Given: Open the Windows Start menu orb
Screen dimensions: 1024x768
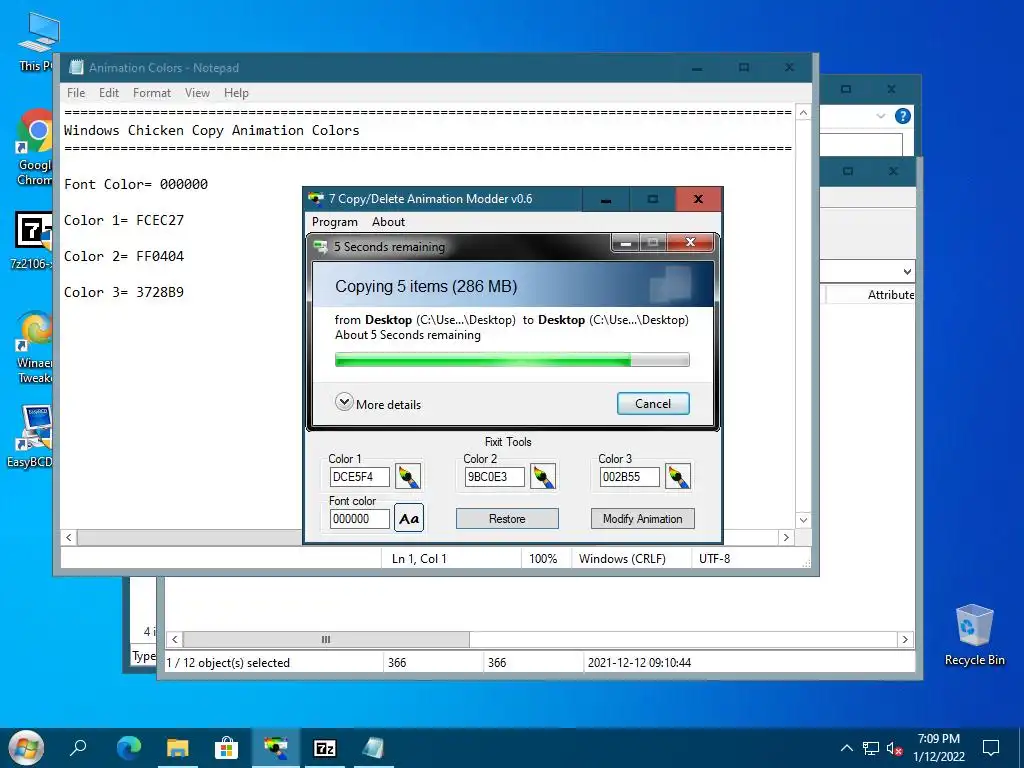Looking at the screenshot, I should pyautogui.click(x=25, y=748).
